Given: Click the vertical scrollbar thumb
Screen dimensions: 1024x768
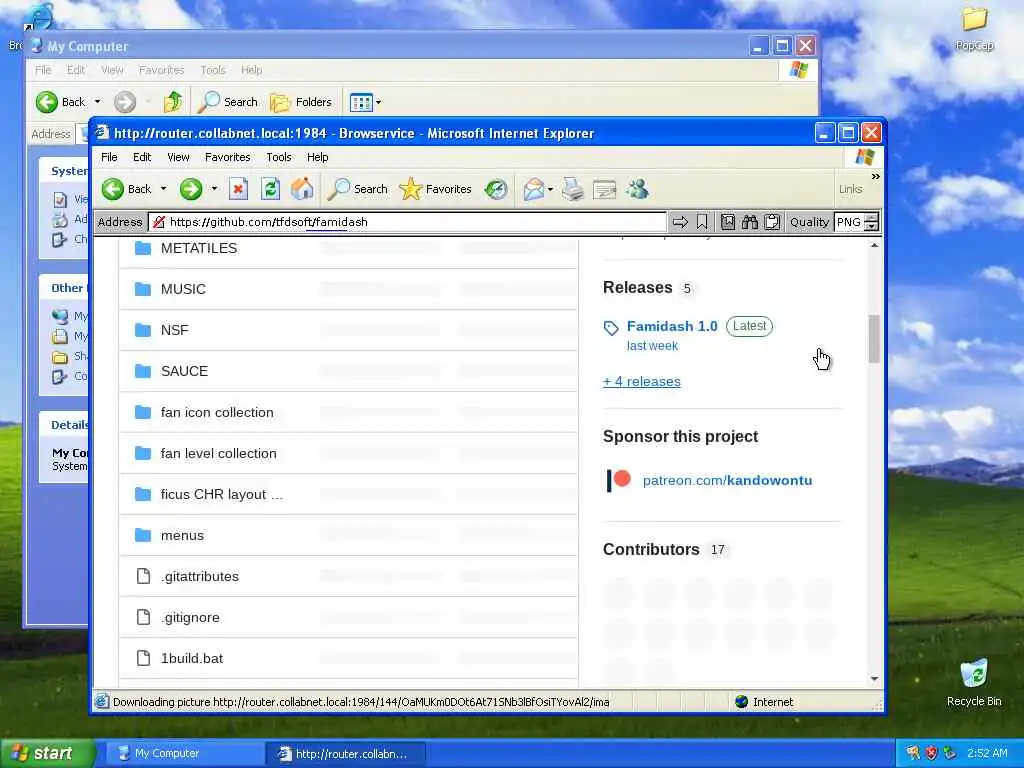Looking at the screenshot, I should 874,339.
